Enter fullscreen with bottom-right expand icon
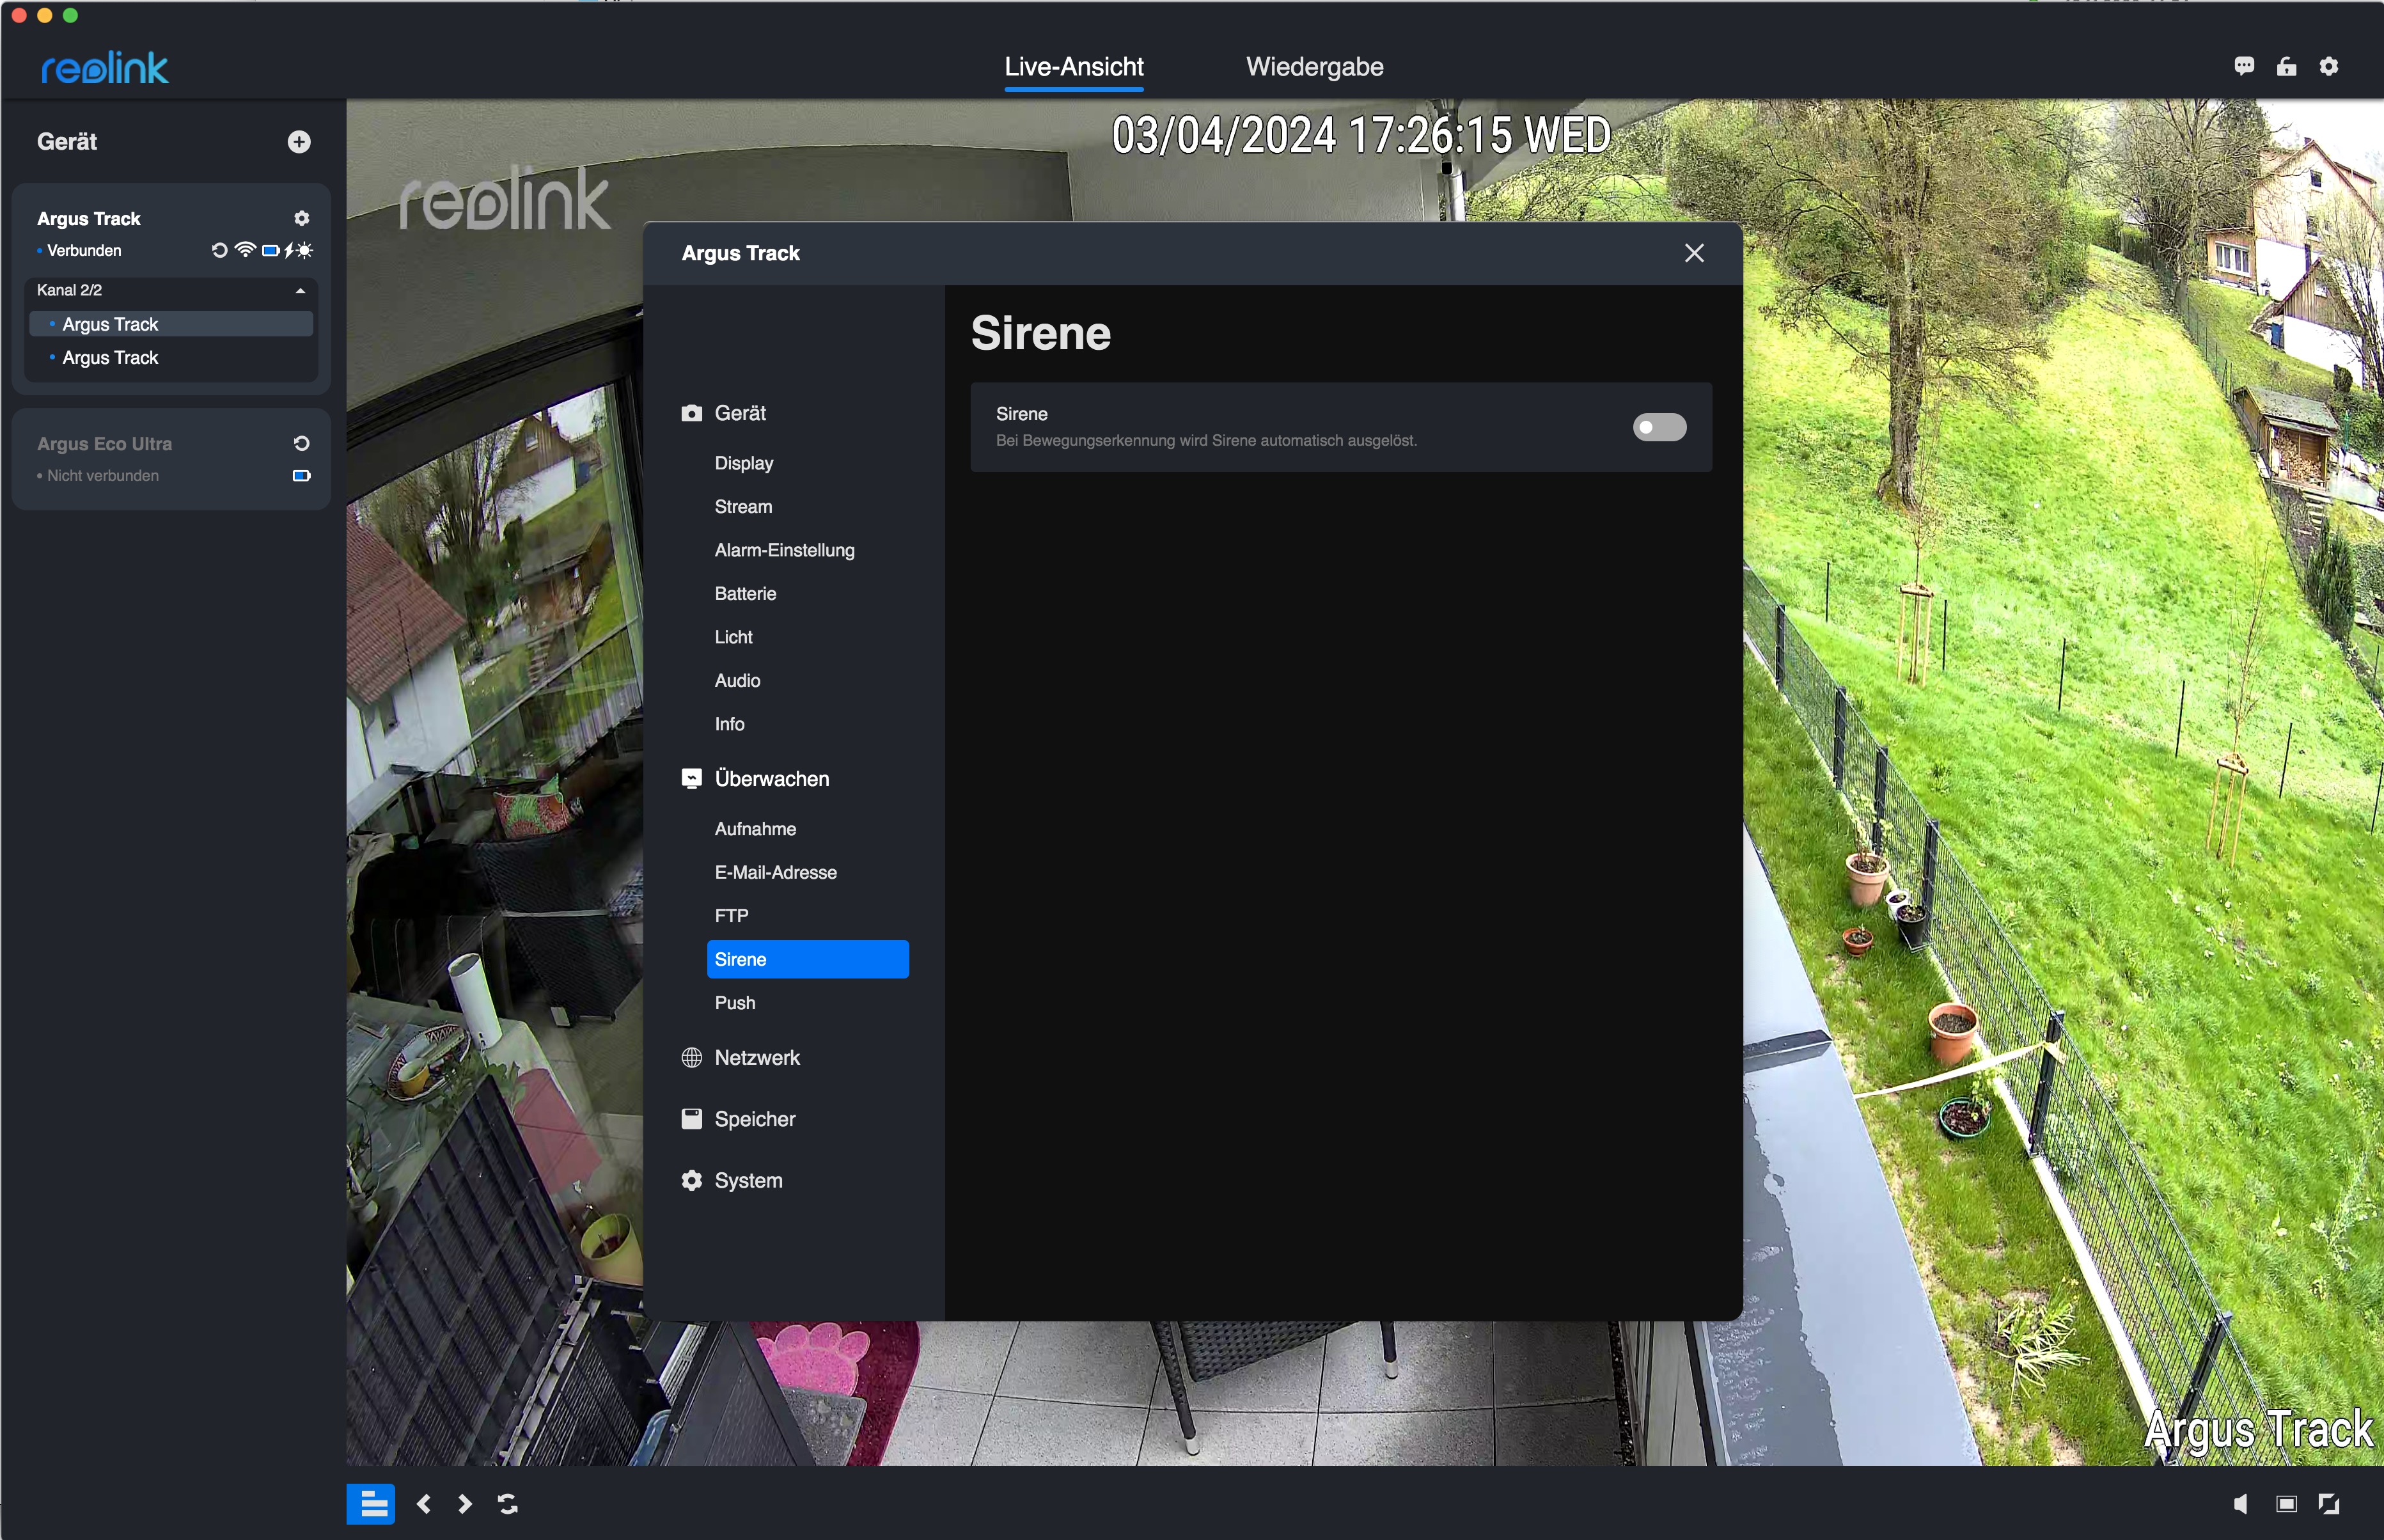The height and width of the screenshot is (1540, 2384). click(2329, 1503)
